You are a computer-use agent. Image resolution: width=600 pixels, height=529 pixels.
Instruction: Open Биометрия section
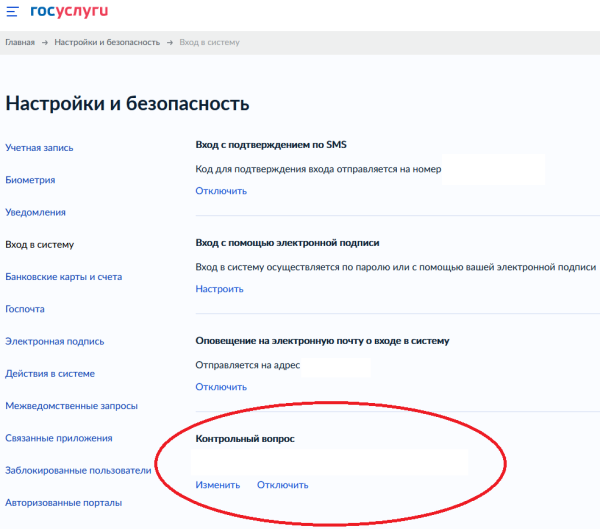pos(30,180)
